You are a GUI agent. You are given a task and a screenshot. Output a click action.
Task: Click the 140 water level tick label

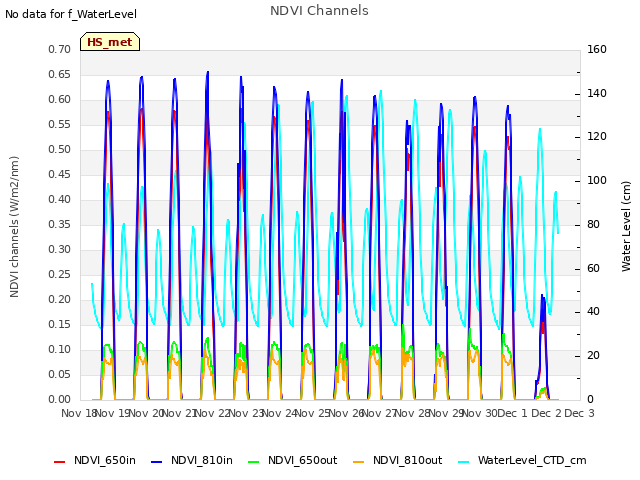(x=597, y=93)
